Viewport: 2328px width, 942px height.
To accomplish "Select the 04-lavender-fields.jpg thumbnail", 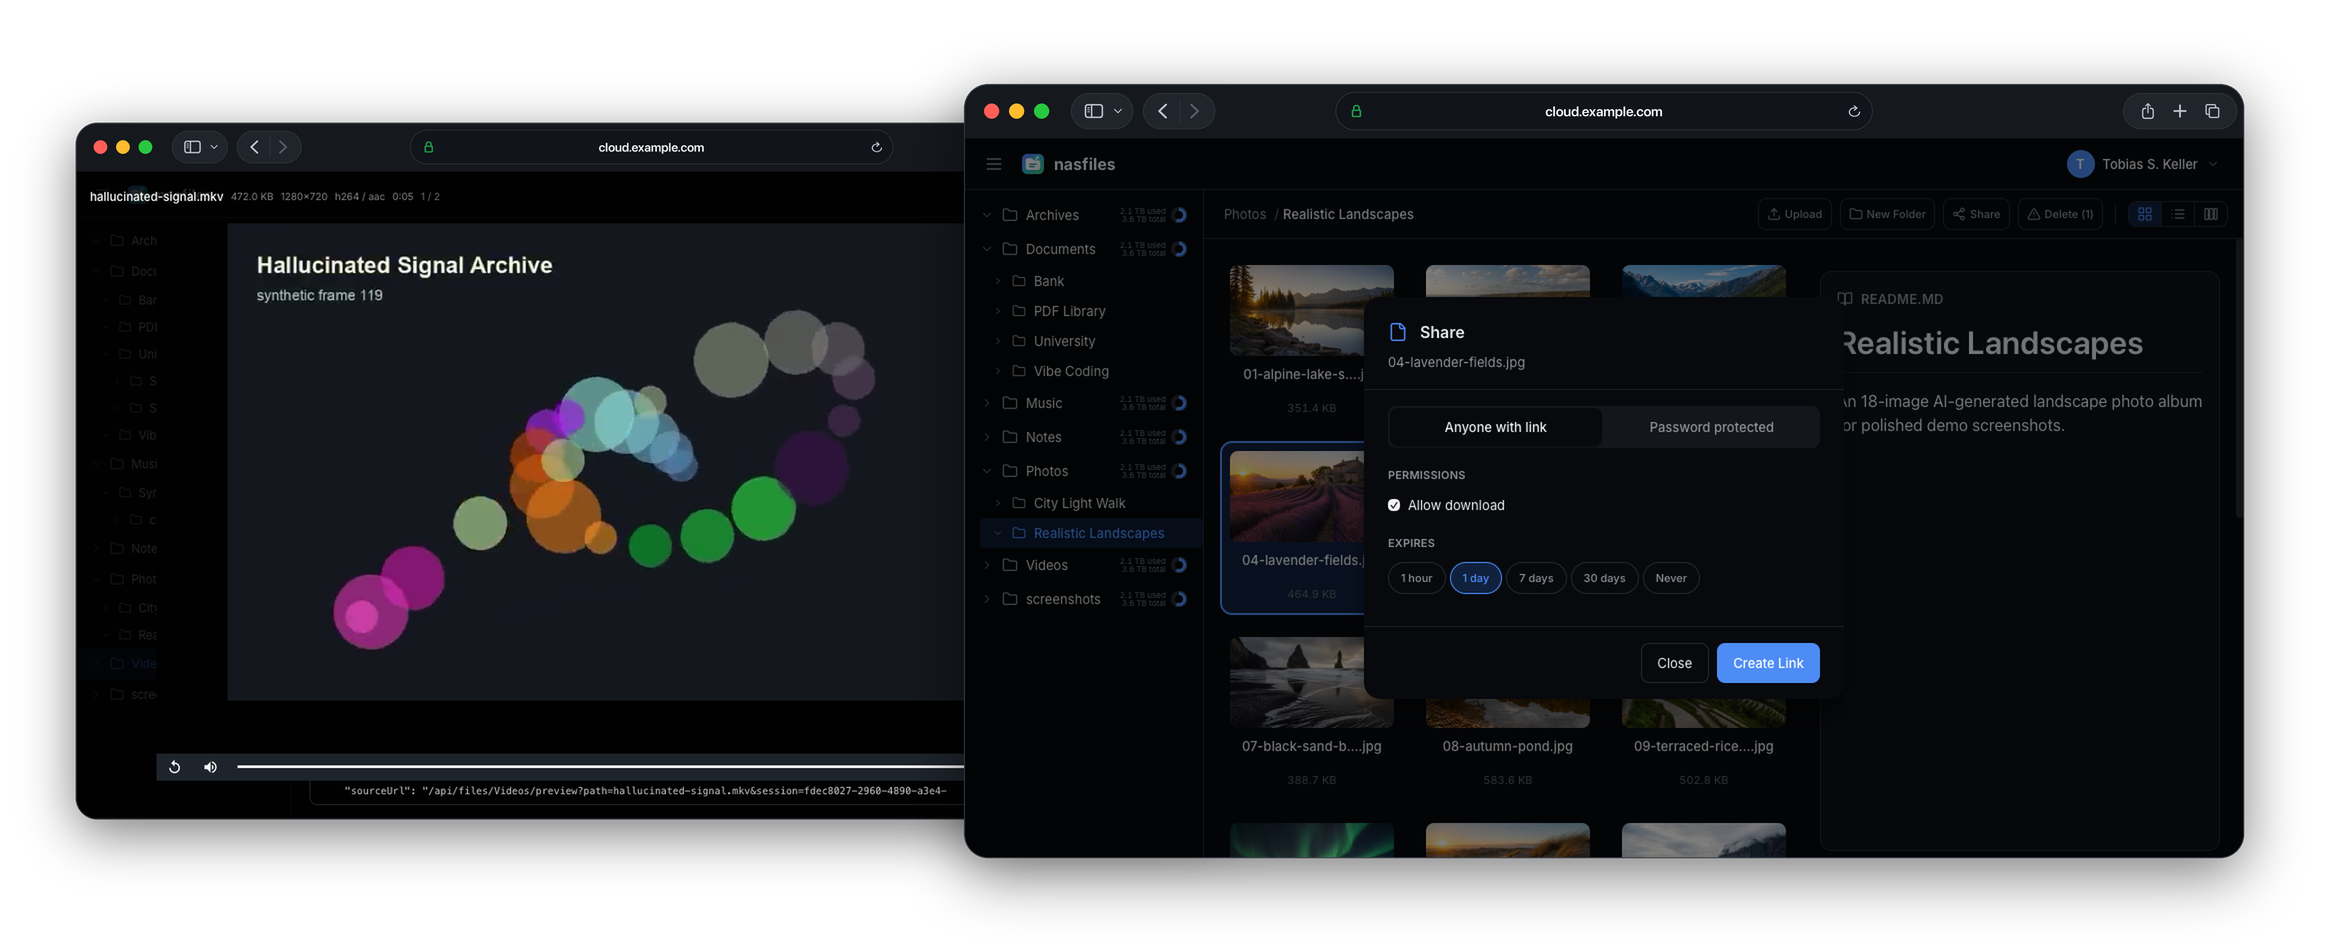I will 1296,496.
